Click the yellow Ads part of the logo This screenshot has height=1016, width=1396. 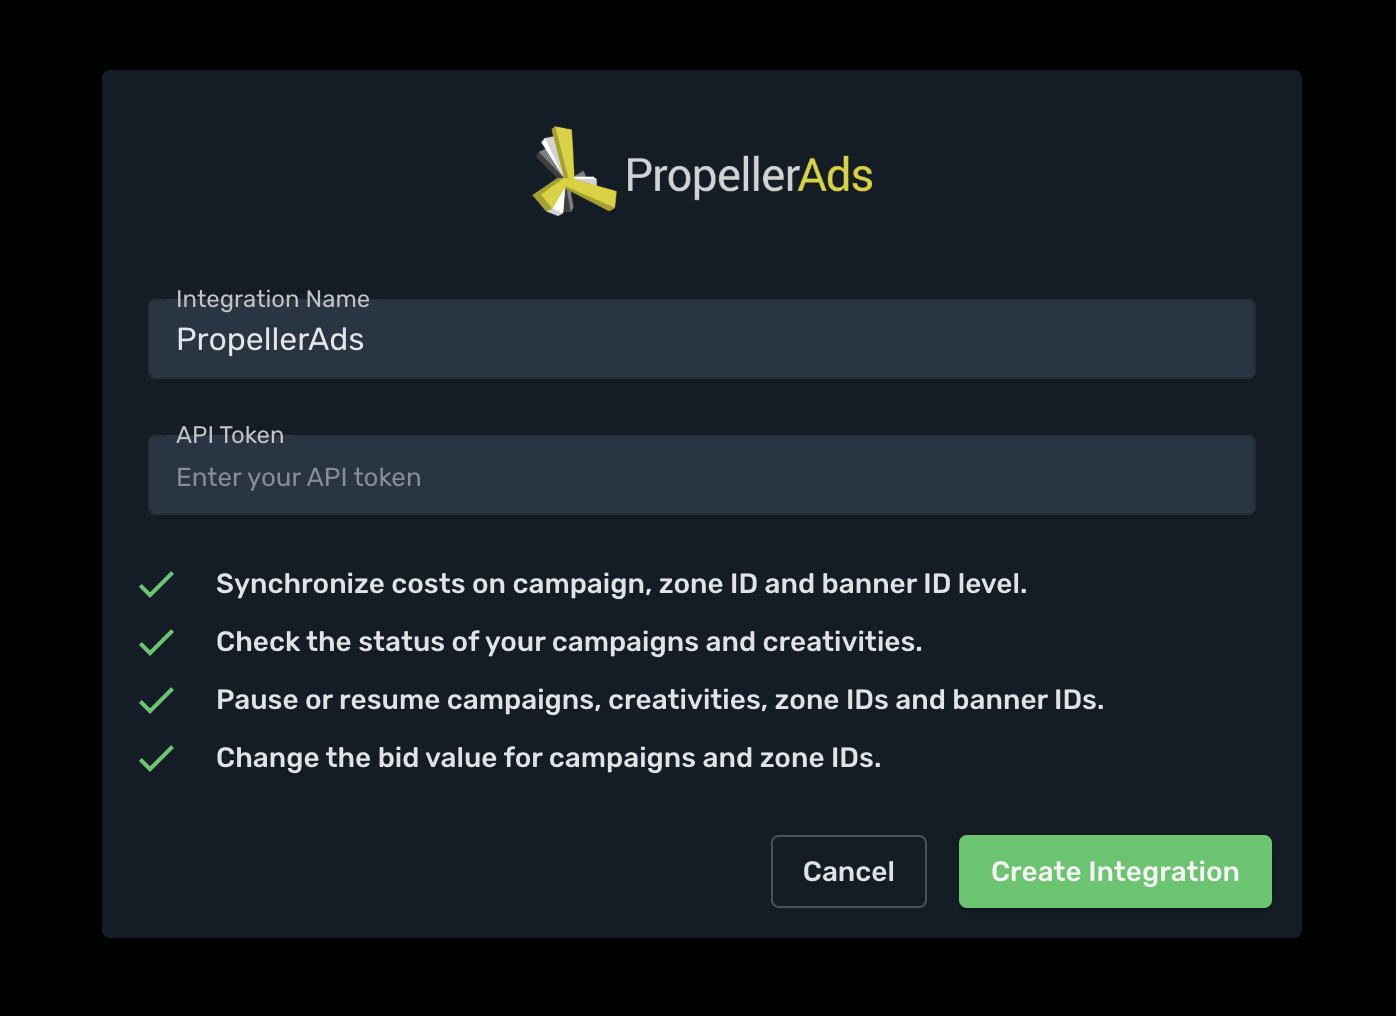point(835,175)
